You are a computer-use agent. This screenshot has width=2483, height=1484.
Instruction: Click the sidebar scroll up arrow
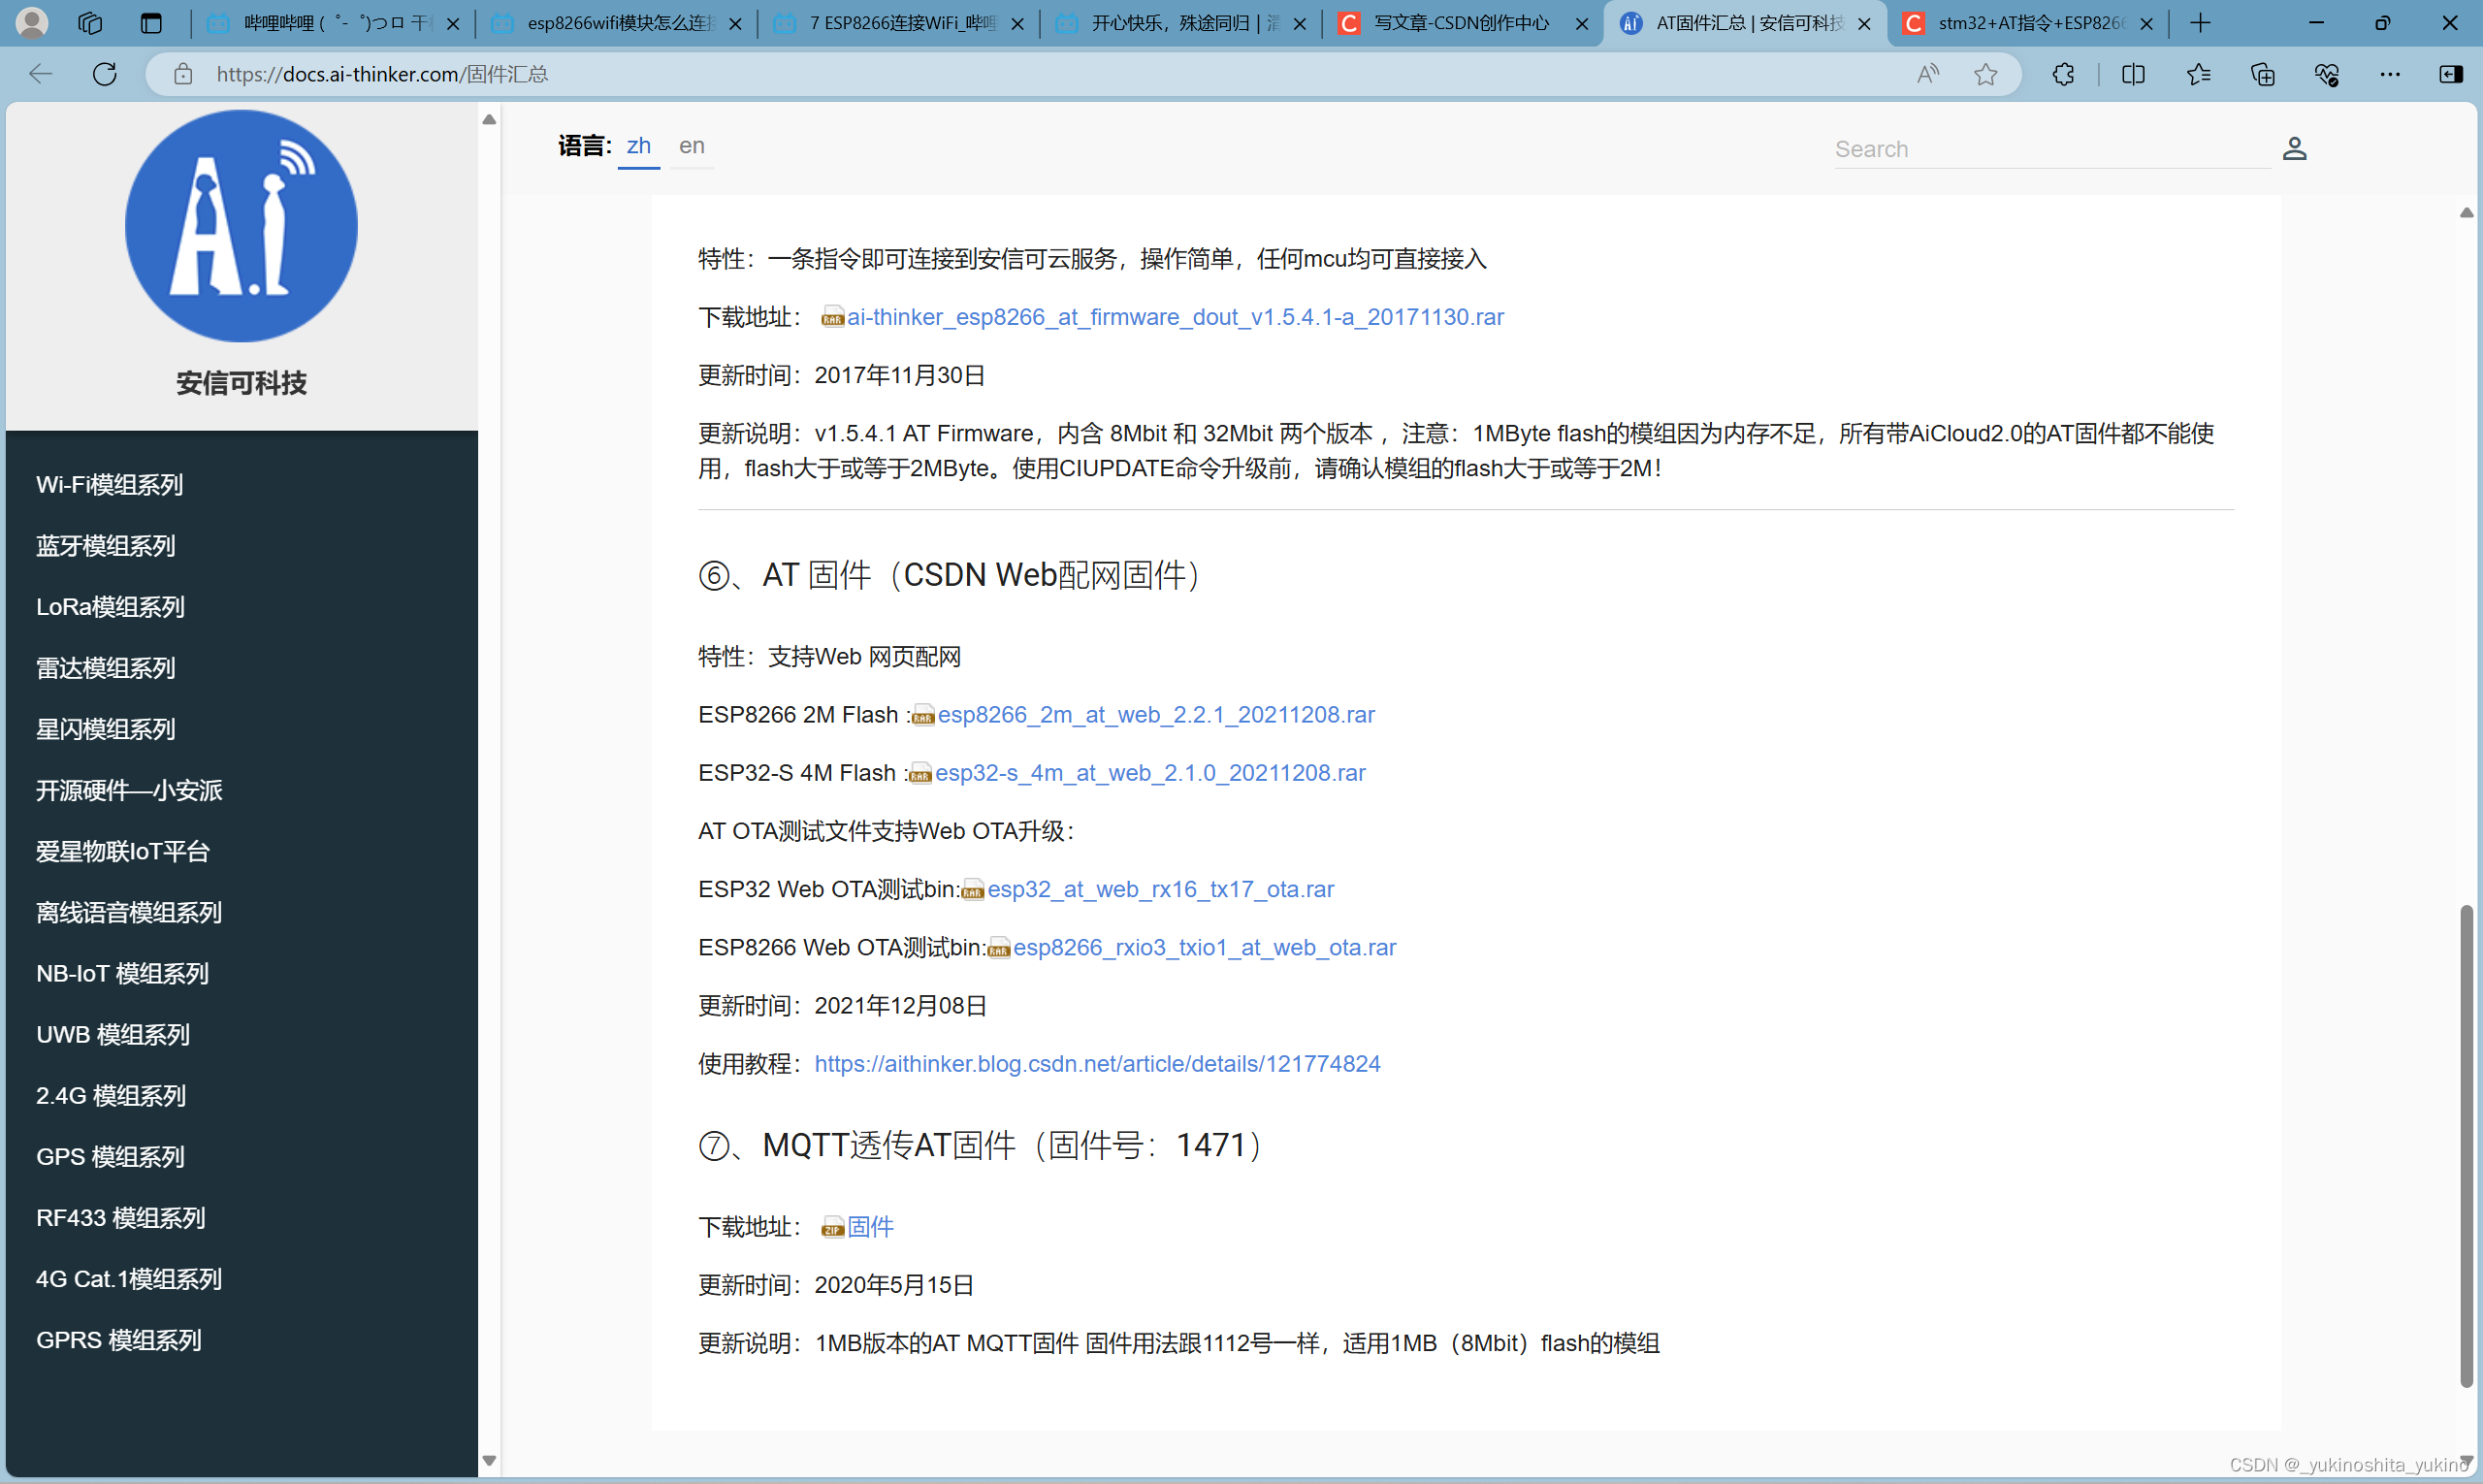tap(489, 119)
